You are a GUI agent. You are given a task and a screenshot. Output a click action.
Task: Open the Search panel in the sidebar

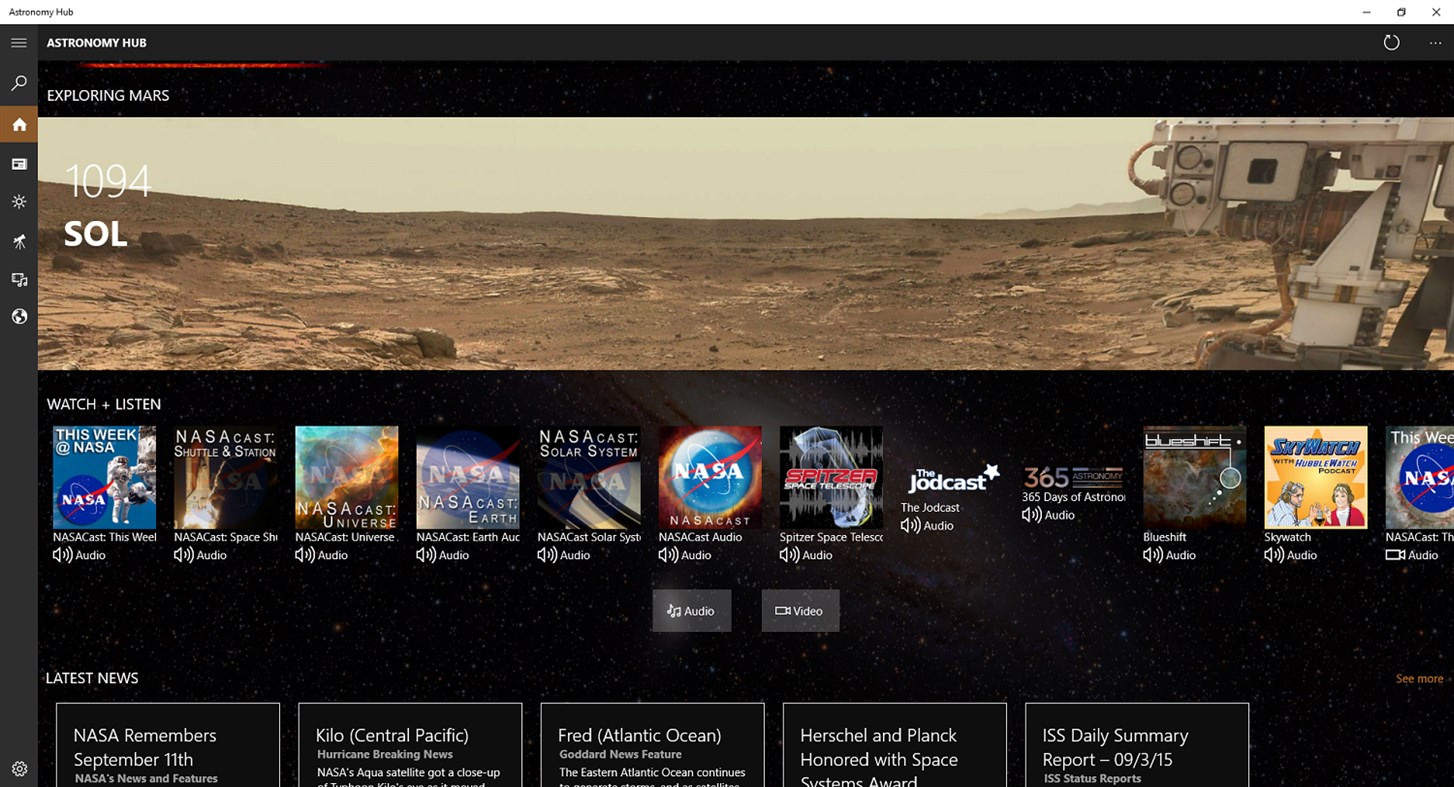tap(18, 83)
